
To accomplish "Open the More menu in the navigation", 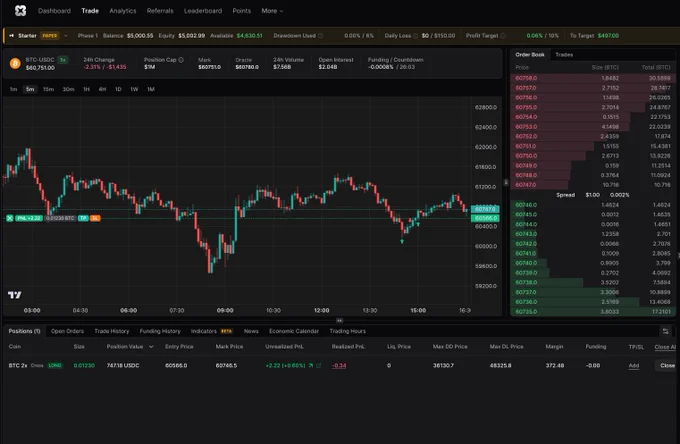I will [x=272, y=11].
